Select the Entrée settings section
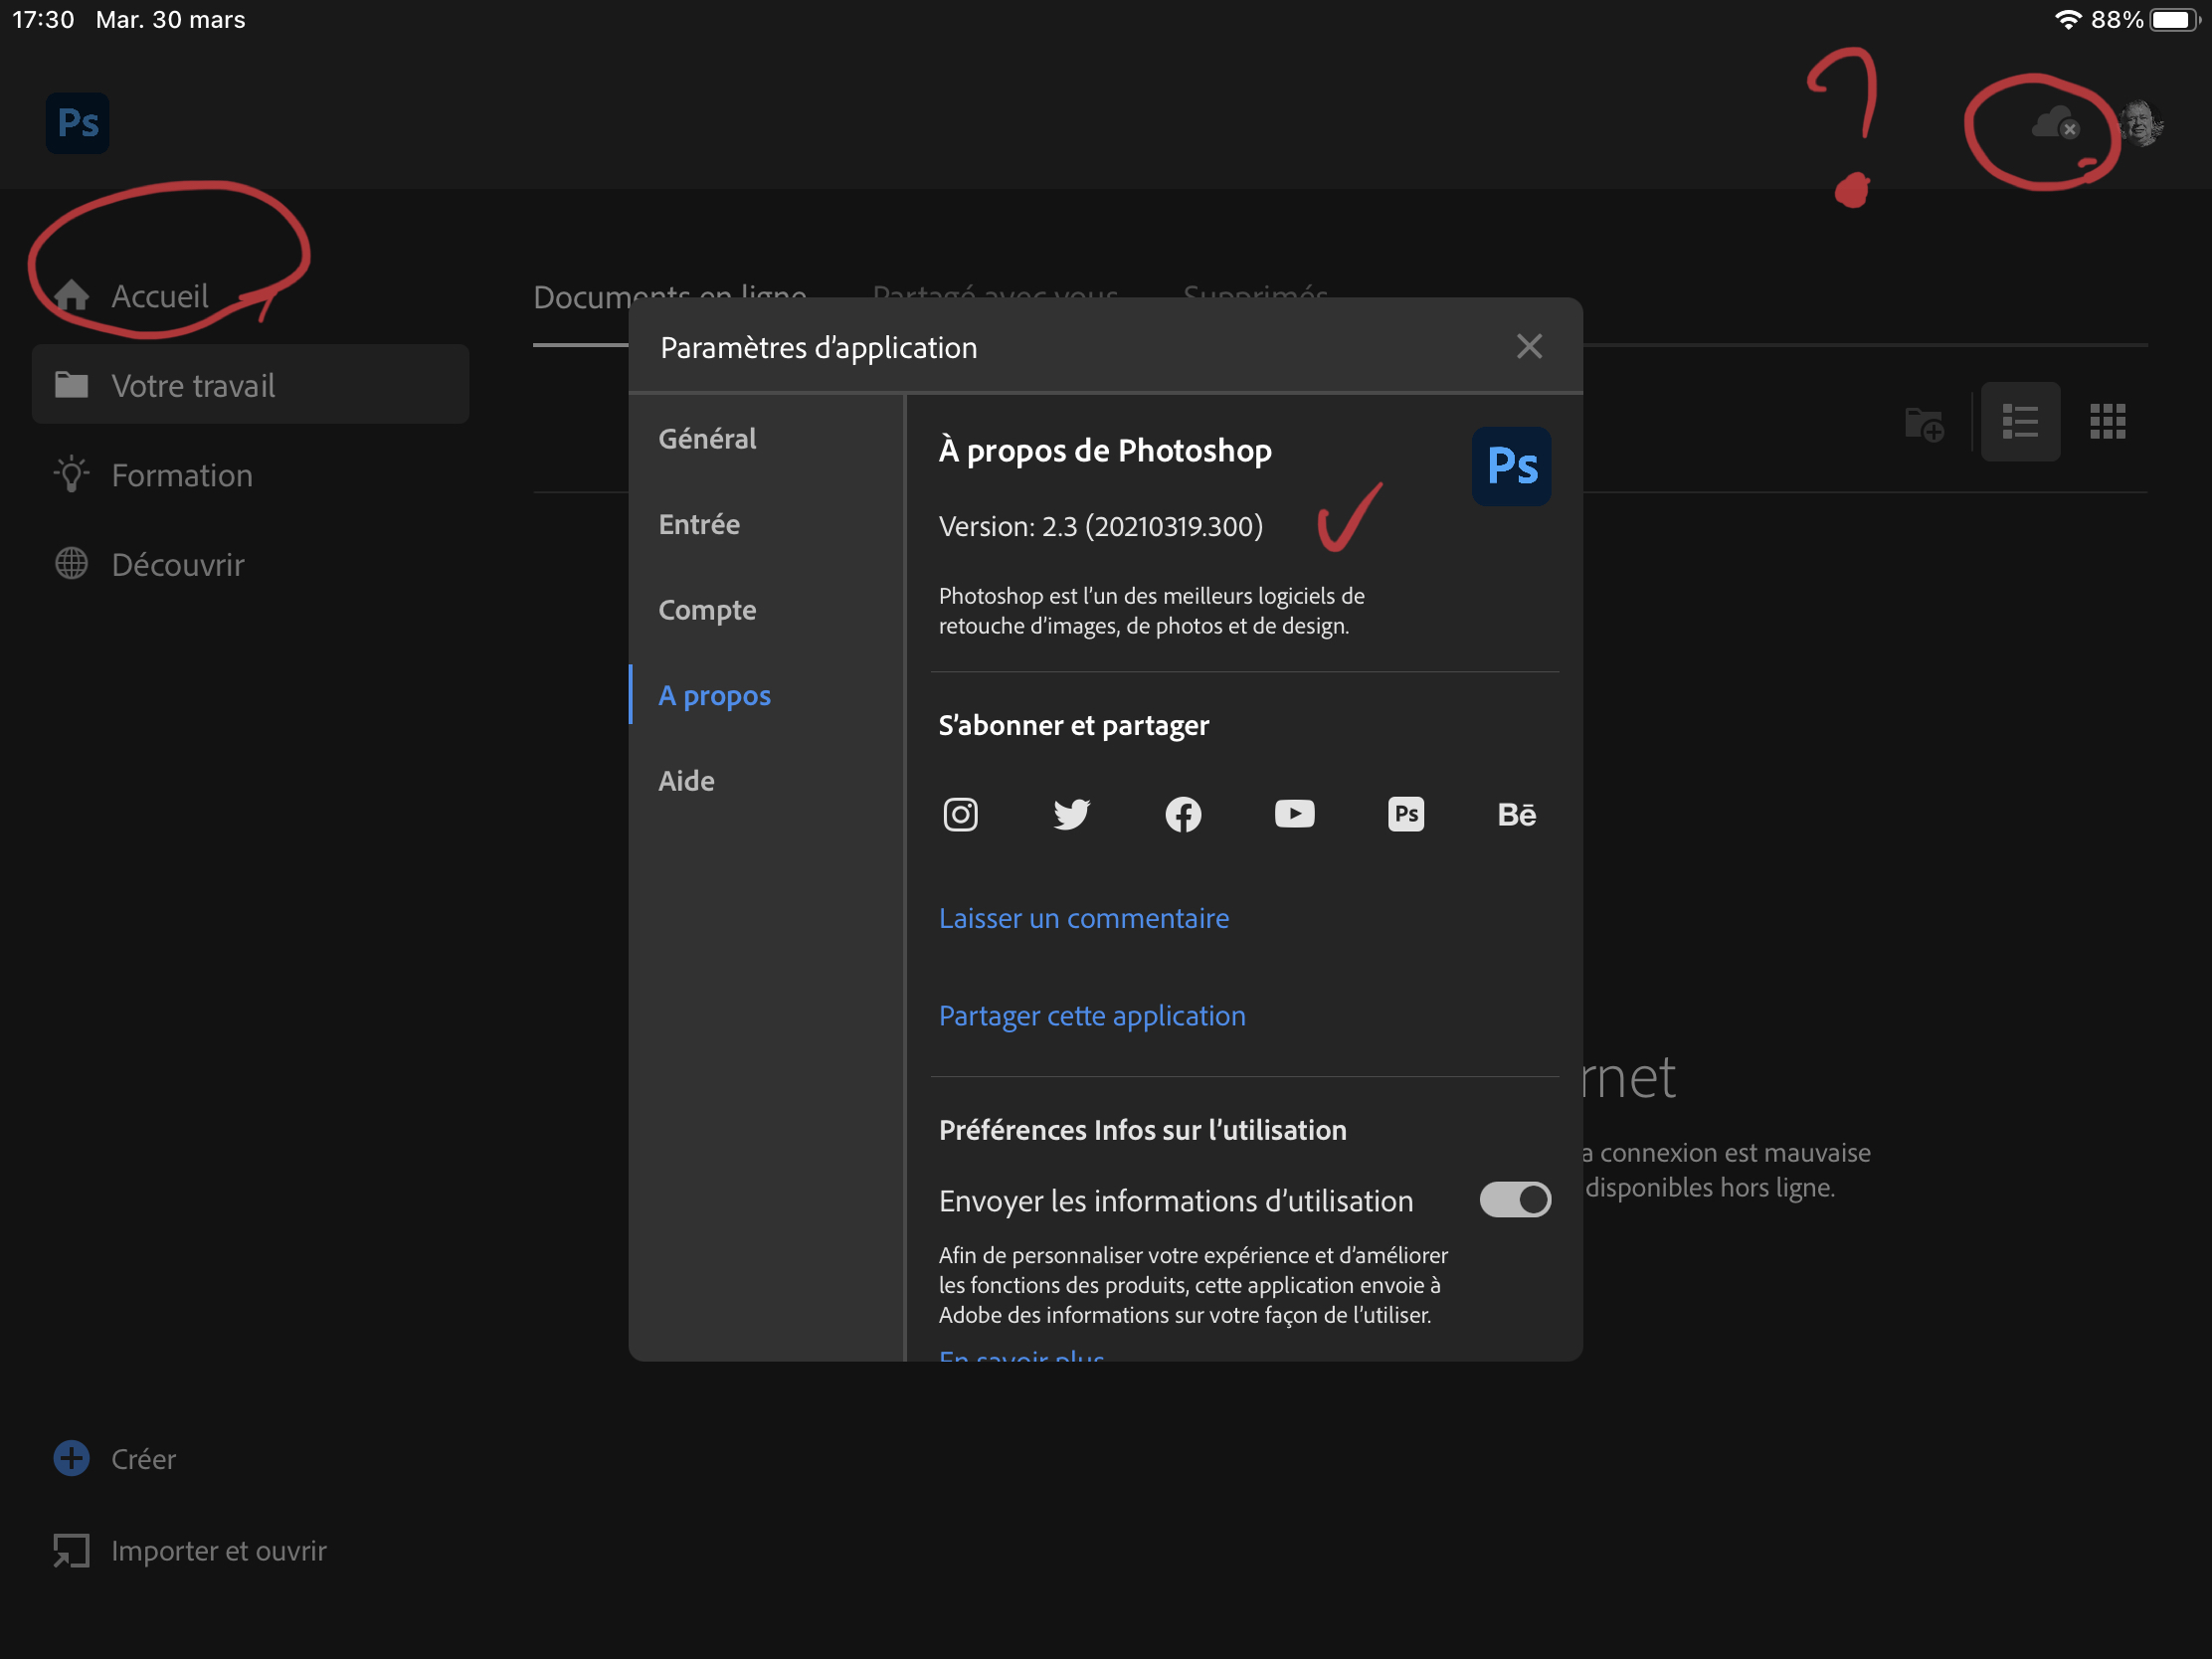The image size is (2212, 1659). [x=699, y=524]
